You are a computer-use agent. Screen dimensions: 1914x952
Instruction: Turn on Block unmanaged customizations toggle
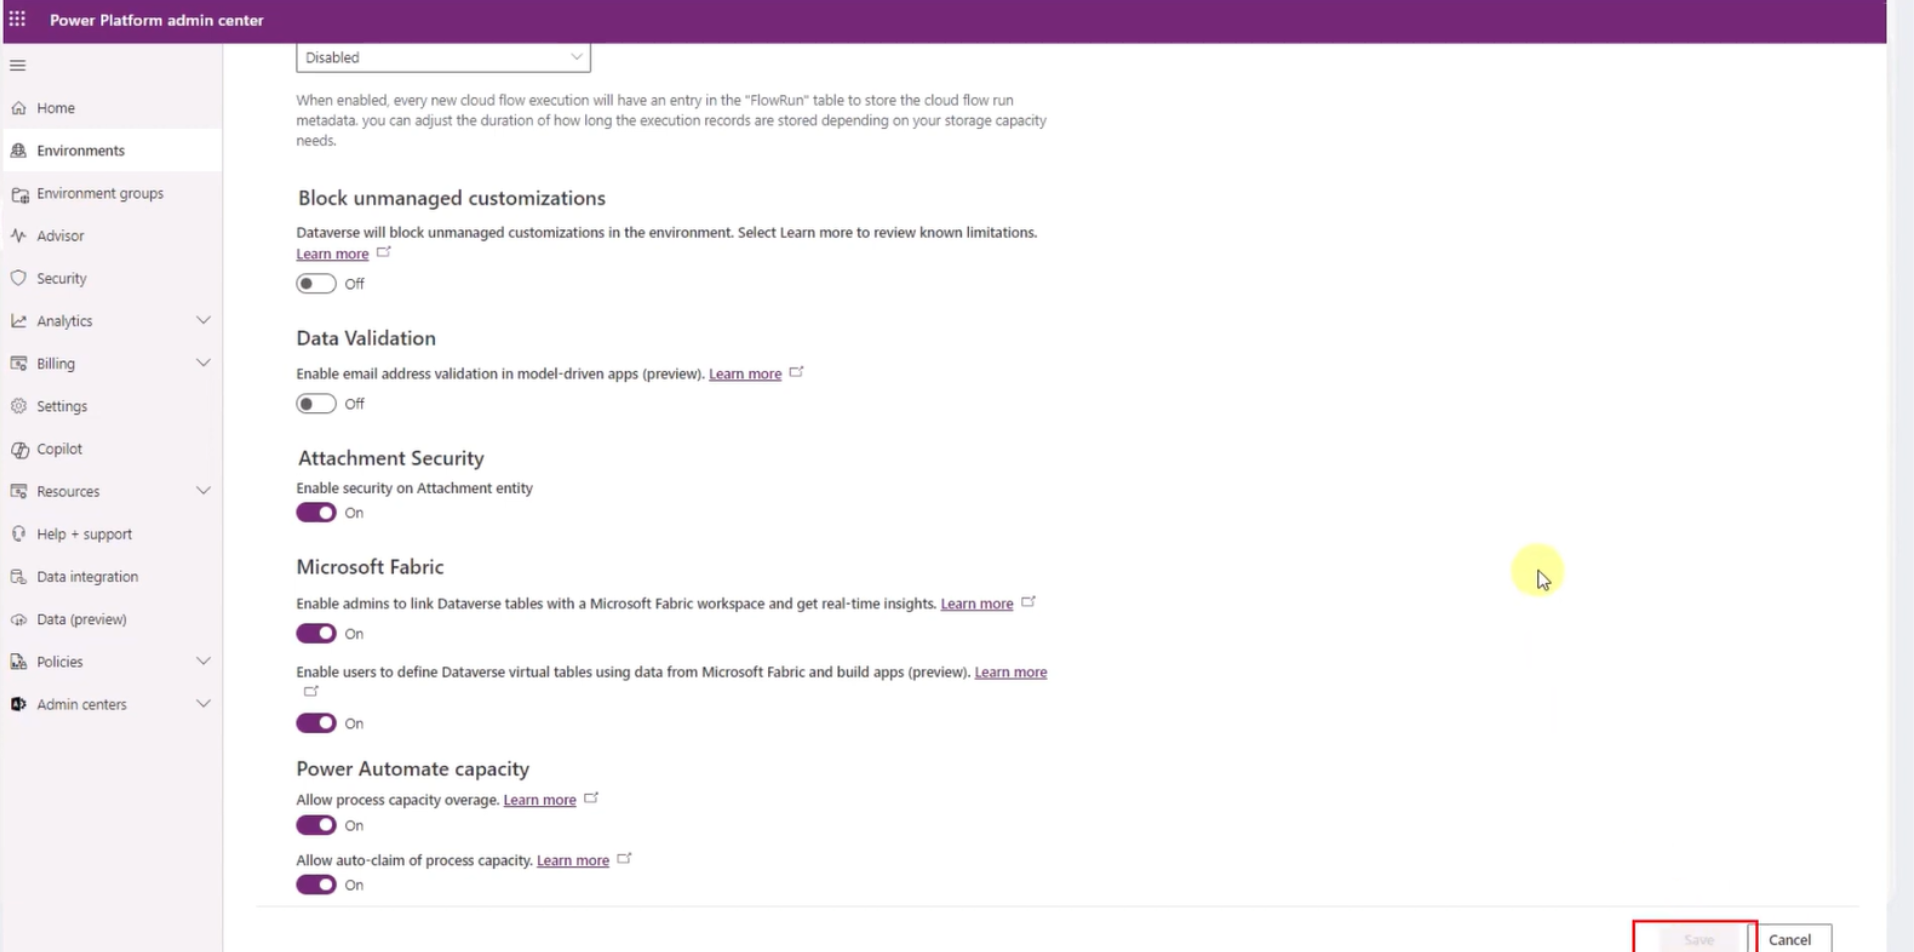click(x=316, y=284)
